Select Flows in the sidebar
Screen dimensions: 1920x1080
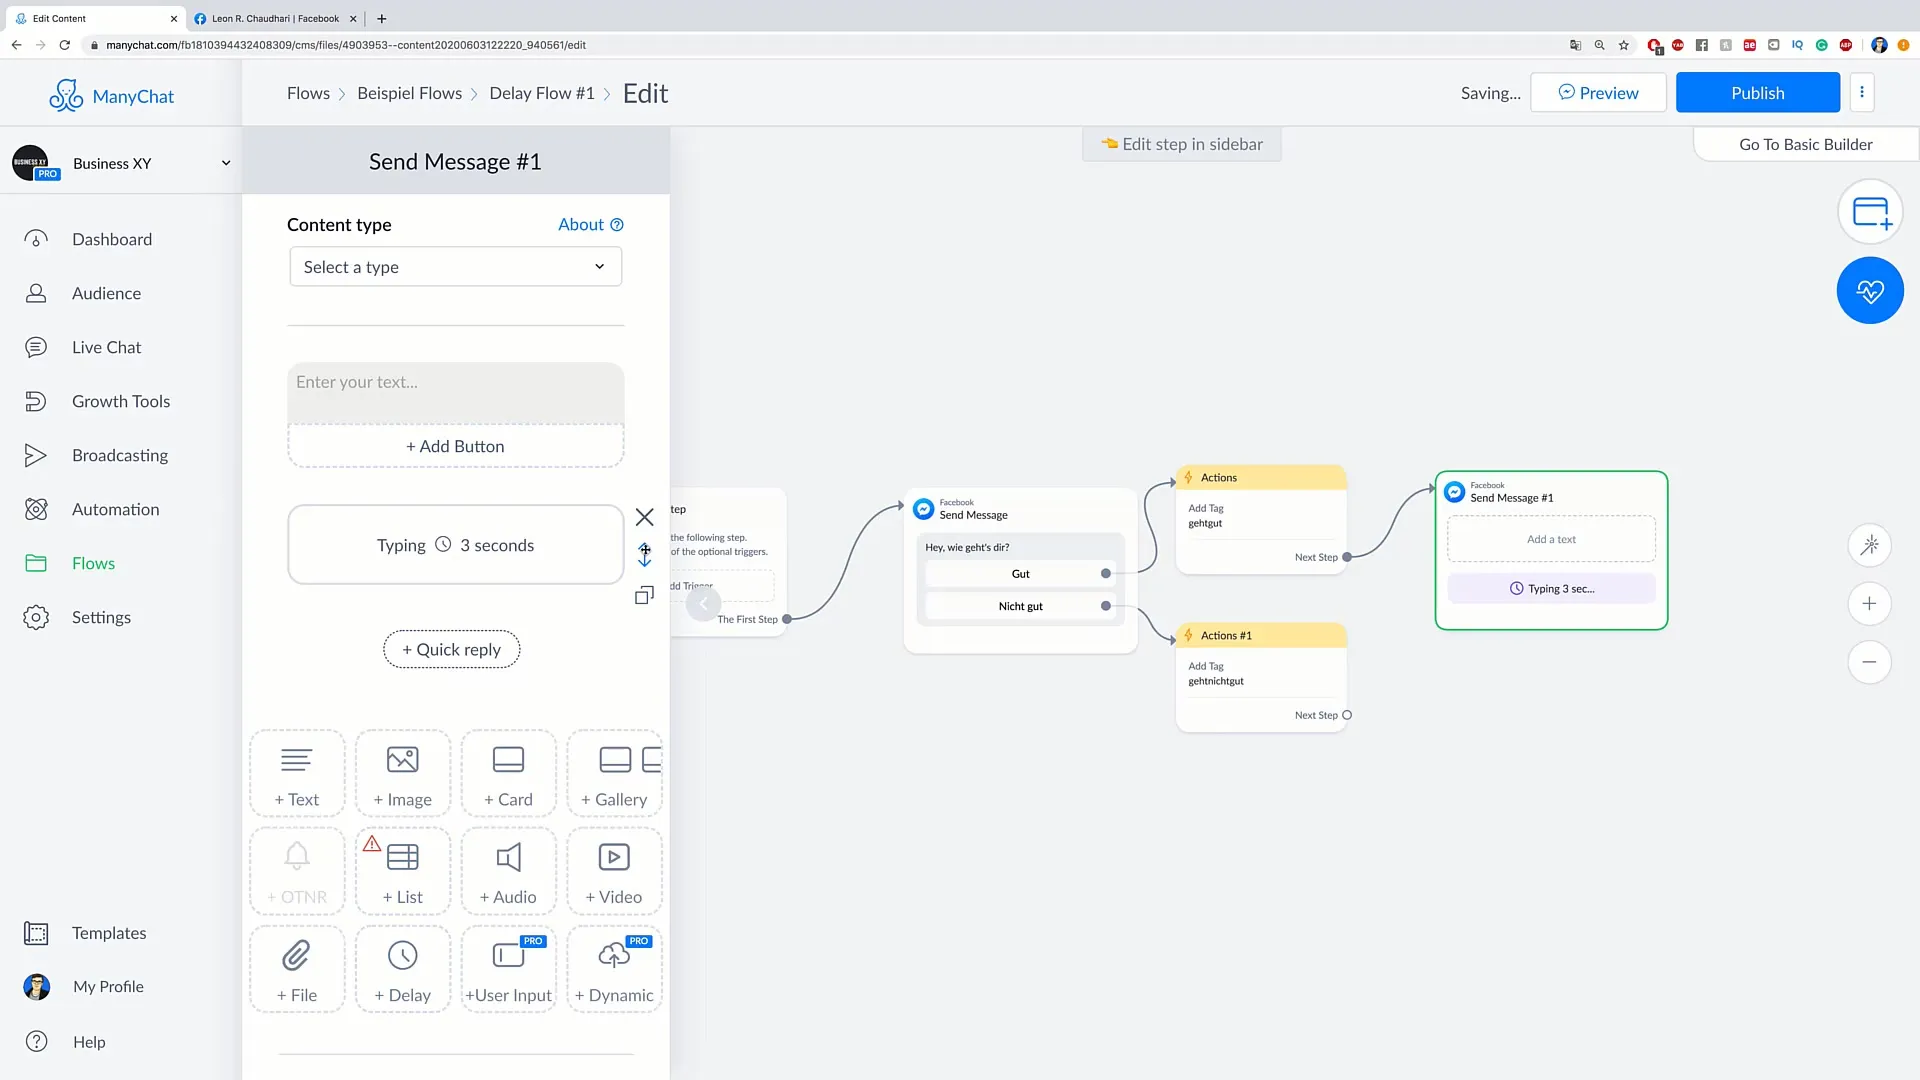click(x=93, y=563)
